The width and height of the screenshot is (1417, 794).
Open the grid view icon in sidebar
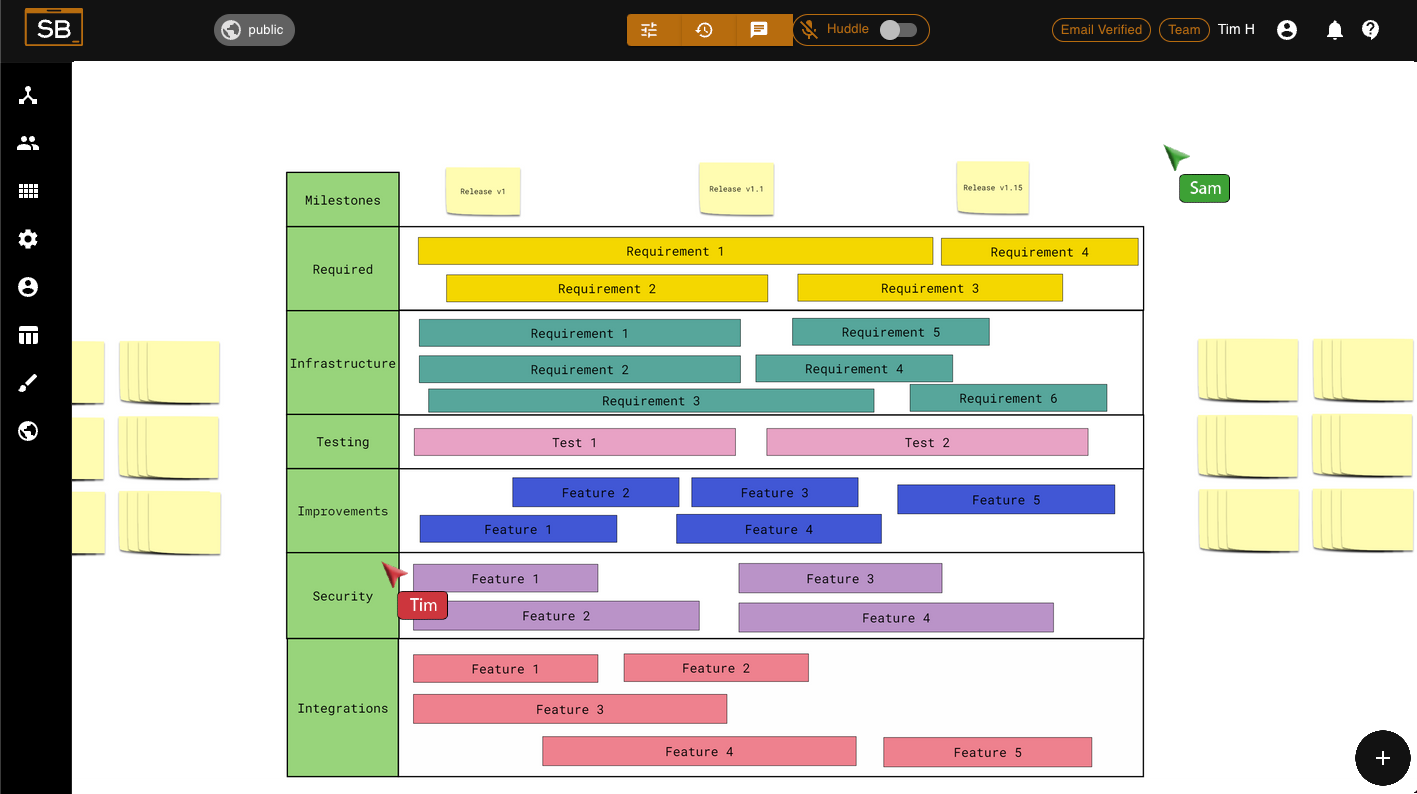pos(28,191)
